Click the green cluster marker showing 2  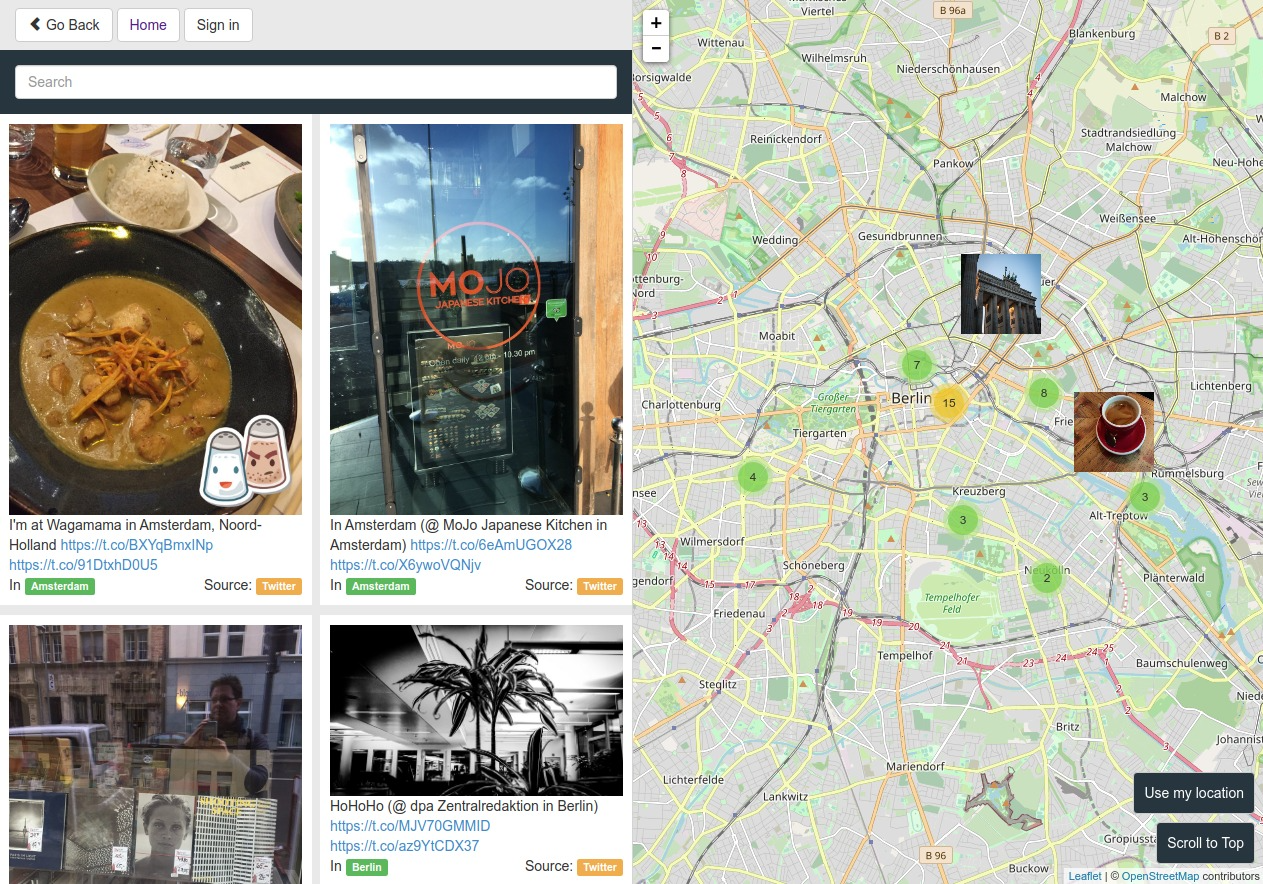point(1046,578)
